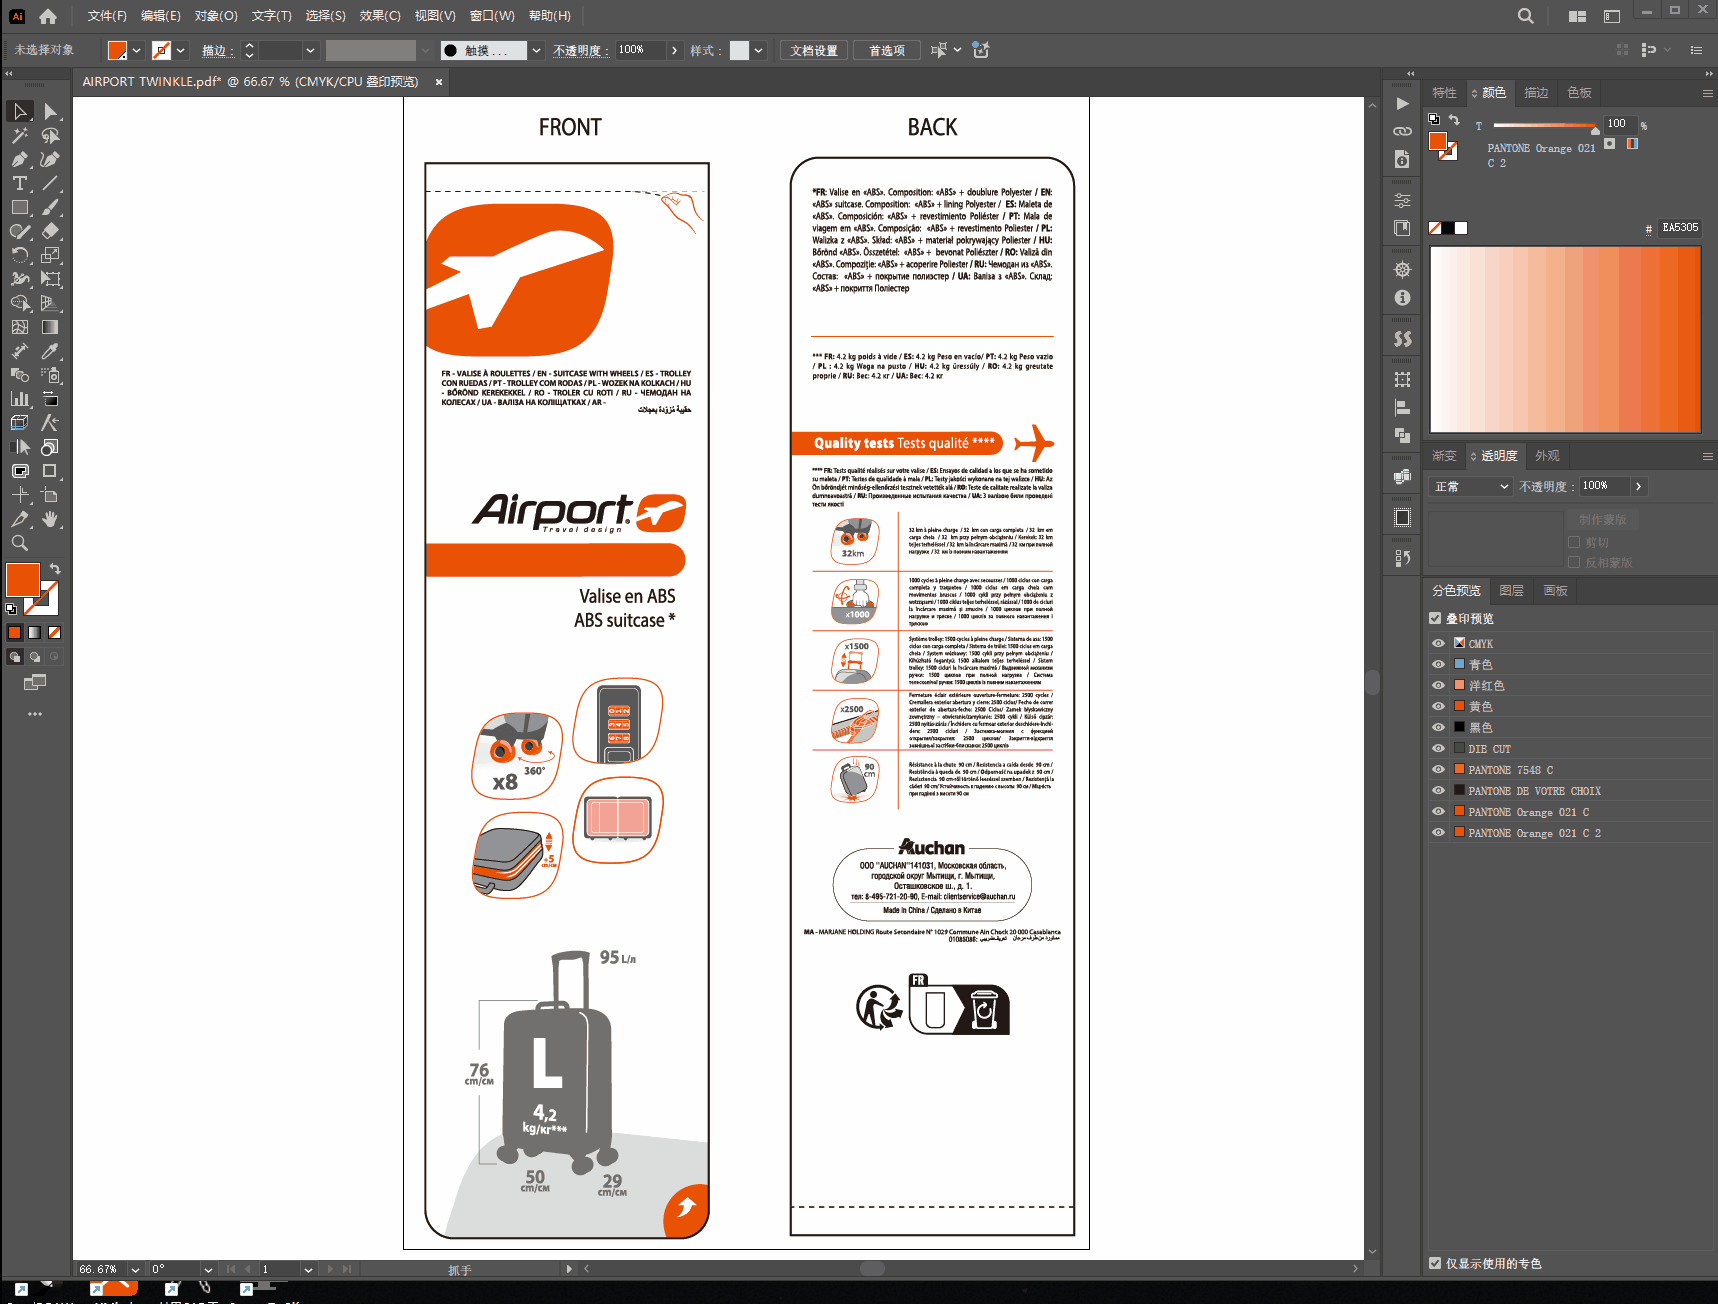The image size is (1718, 1304).
Task: Open the stroke weight dropdown
Action: [310, 50]
